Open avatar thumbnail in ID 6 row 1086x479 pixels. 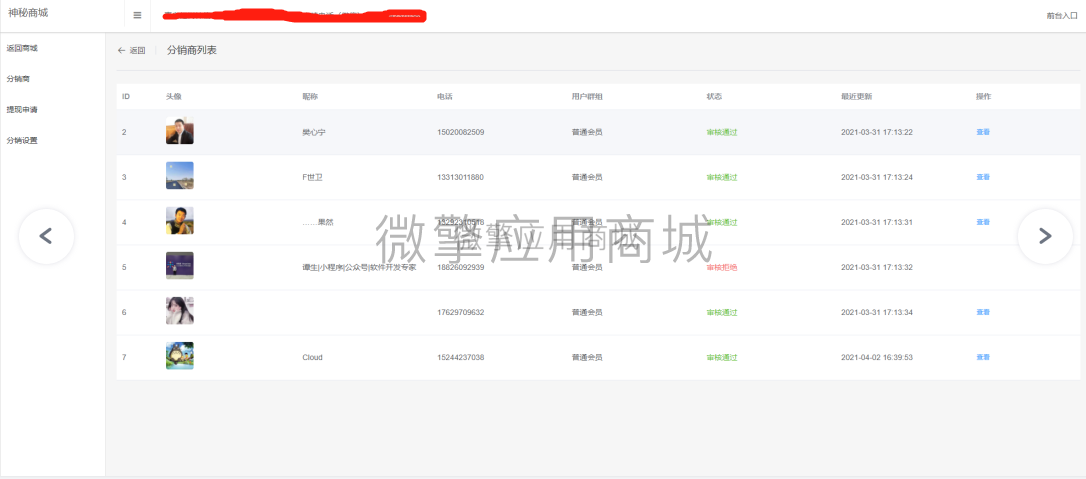pyautogui.click(x=179, y=311)
